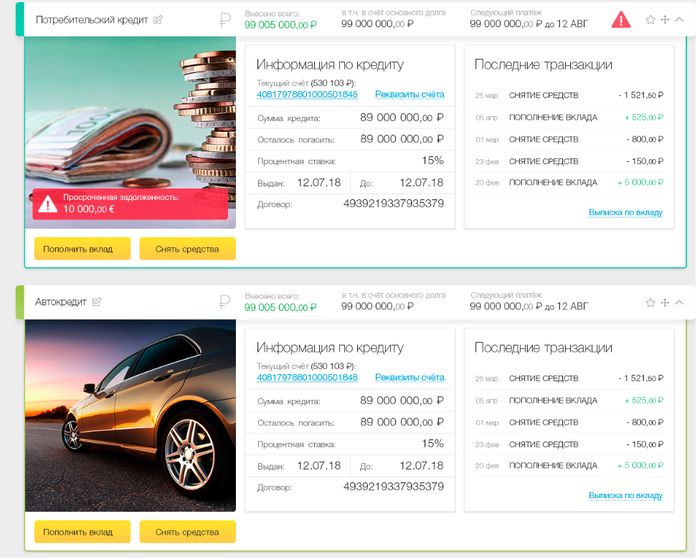Click 05 апр +525,00 transaction in Потребительский кредит

coord(569,117)
